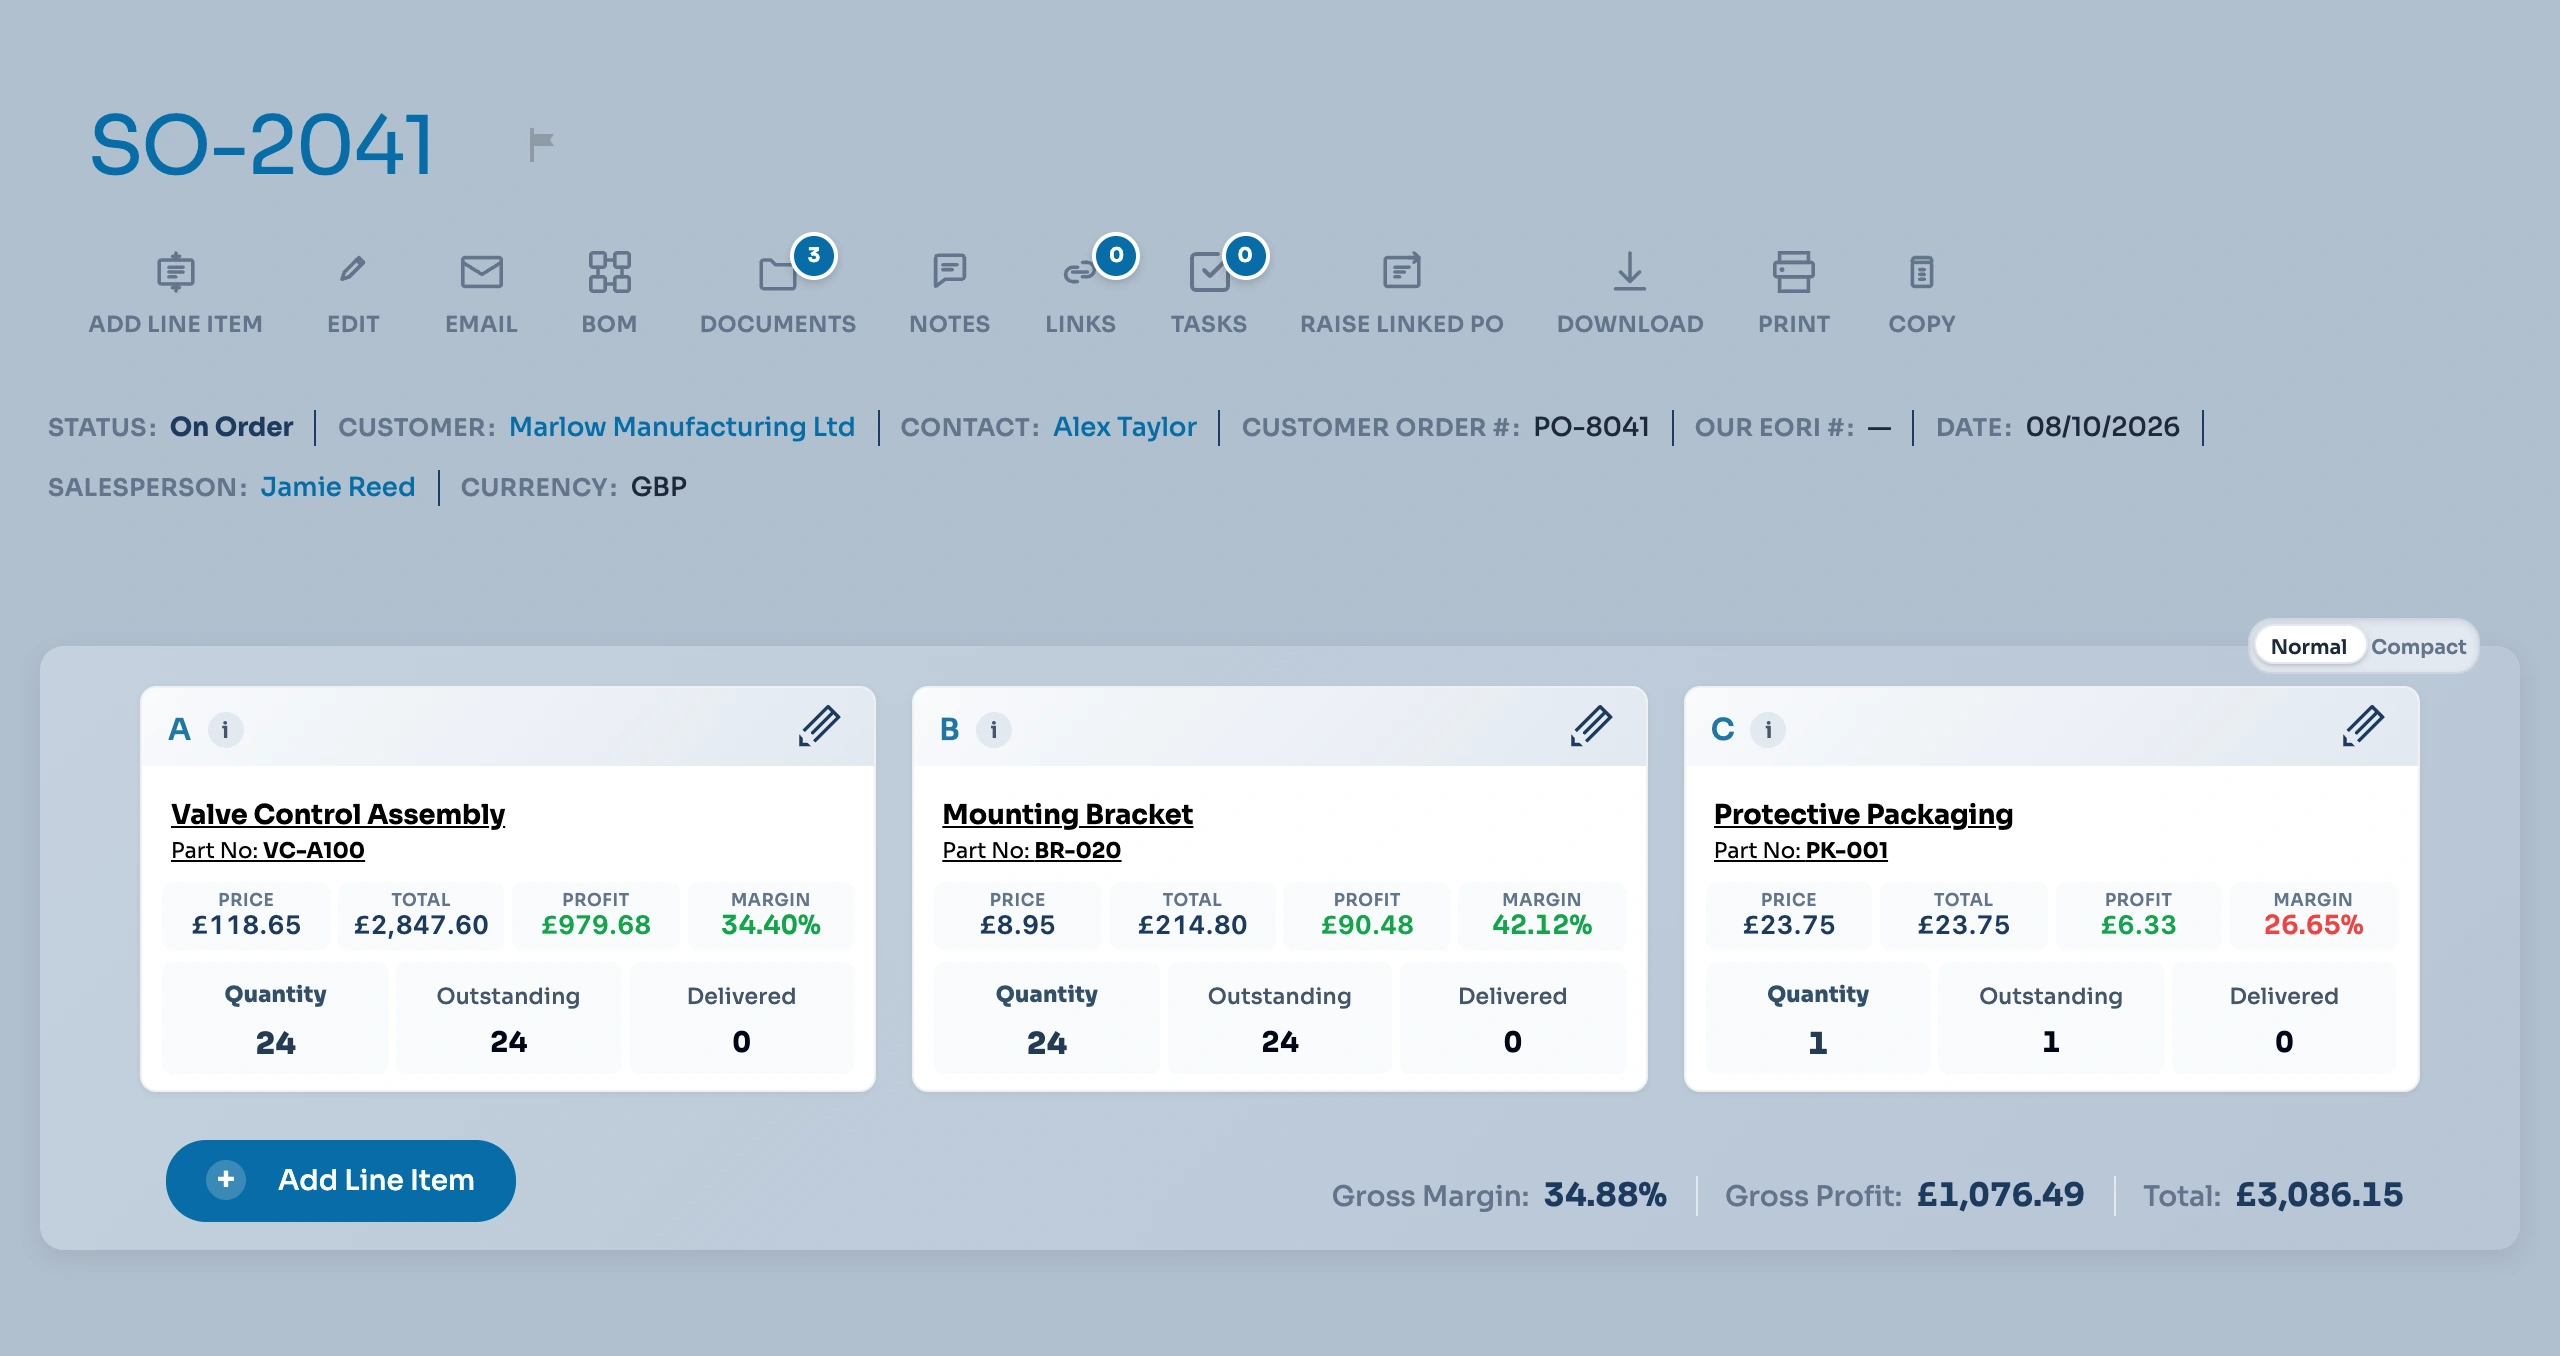The height and width of the screenshot is (1356, 2560).
Task: Click the SO-2041 order title
Action: point(261,145)
